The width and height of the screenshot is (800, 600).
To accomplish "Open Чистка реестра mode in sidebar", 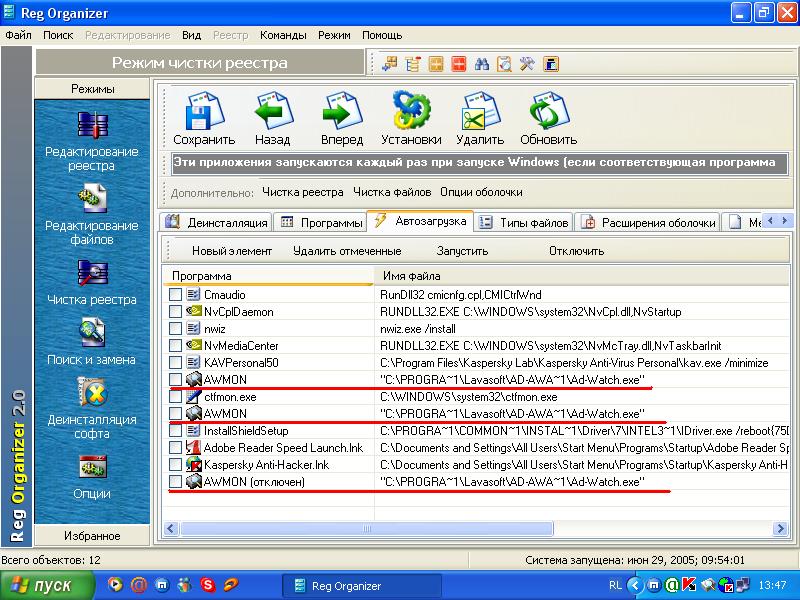I will [92, 282].
